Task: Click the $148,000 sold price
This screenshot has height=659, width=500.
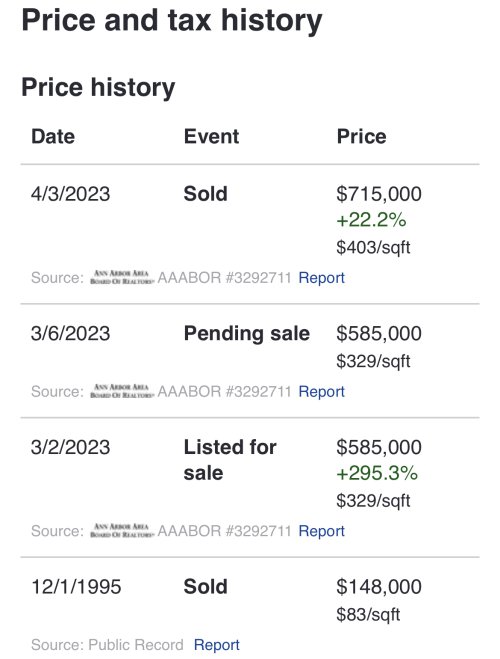Action: click(379, 587)
